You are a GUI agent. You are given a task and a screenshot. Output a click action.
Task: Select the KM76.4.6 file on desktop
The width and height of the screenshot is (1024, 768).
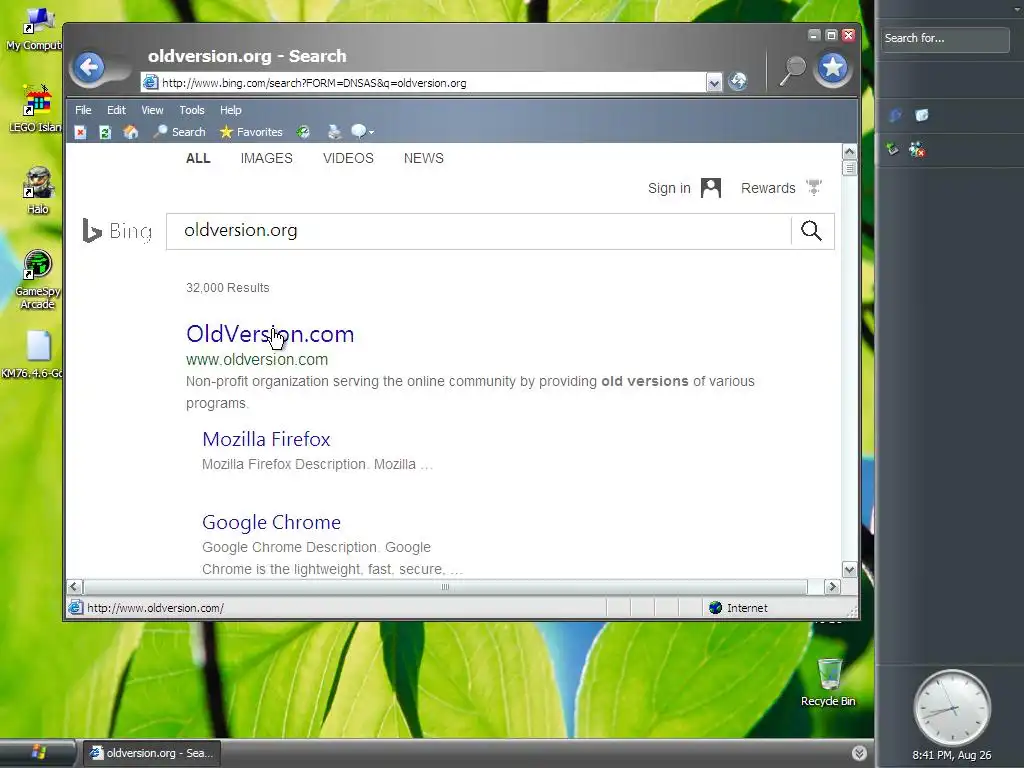tap(34, 355)
